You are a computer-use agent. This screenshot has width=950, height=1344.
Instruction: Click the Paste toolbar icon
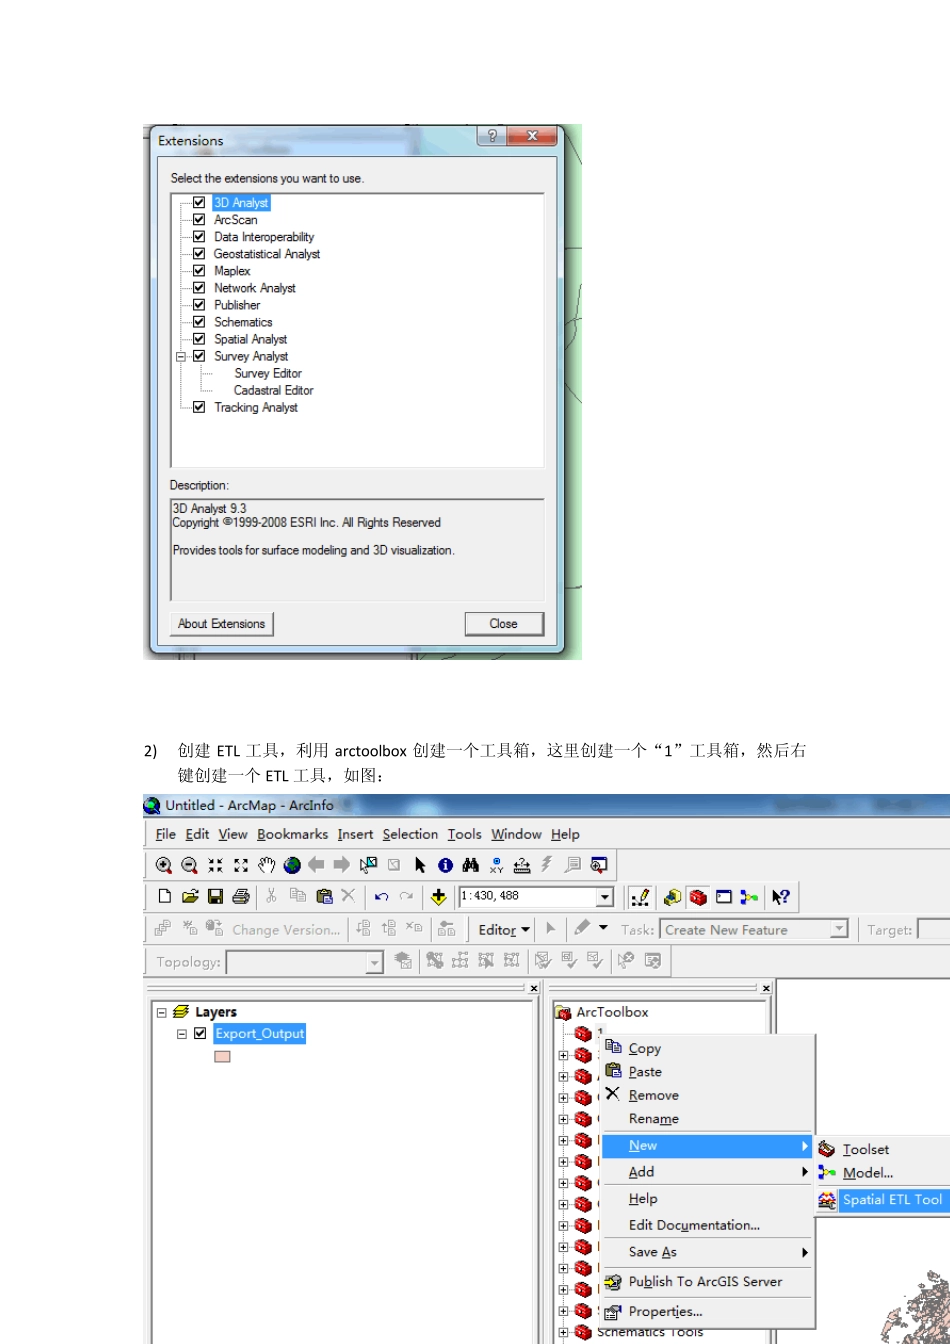(324, 896)
